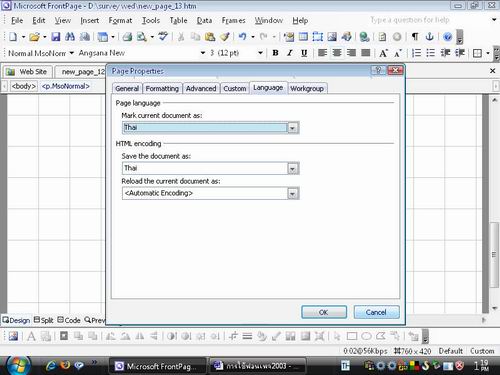Click the Open folder icon
500x375 pixels.
pyautogui.click(x=34, y=37)
